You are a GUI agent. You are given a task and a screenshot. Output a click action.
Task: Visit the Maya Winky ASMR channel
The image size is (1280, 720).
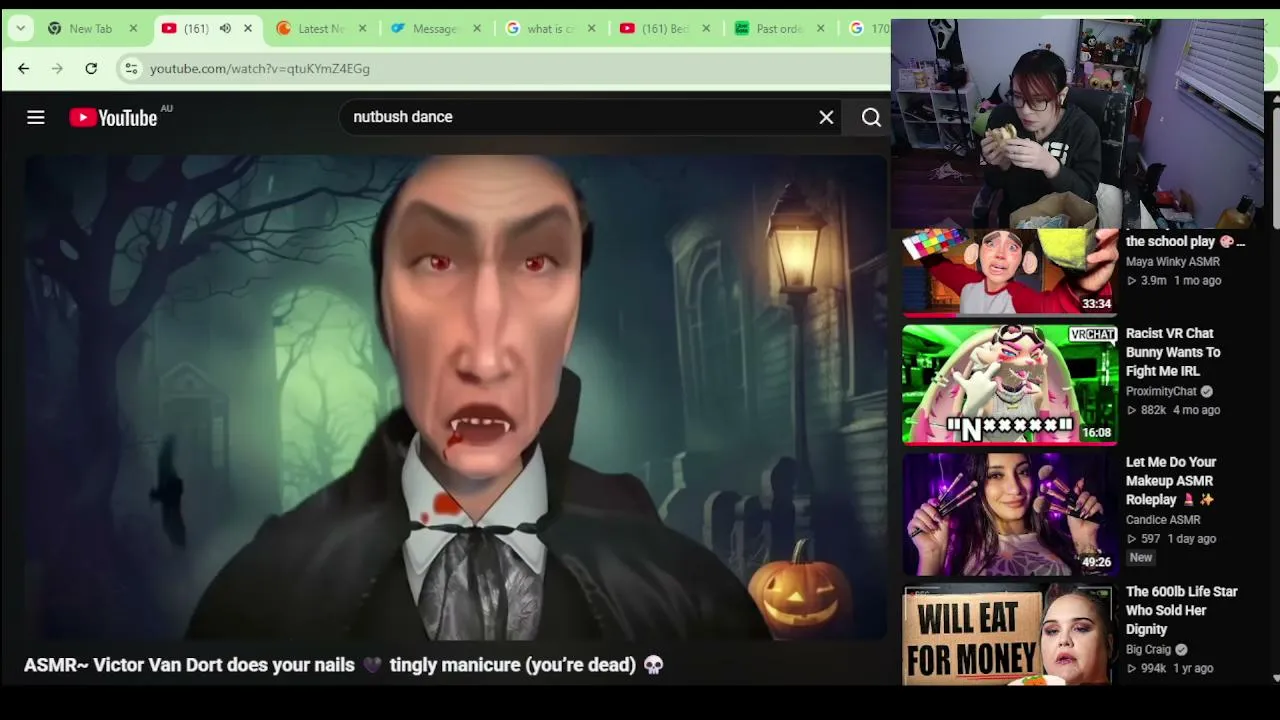(x=1173, y=261)
